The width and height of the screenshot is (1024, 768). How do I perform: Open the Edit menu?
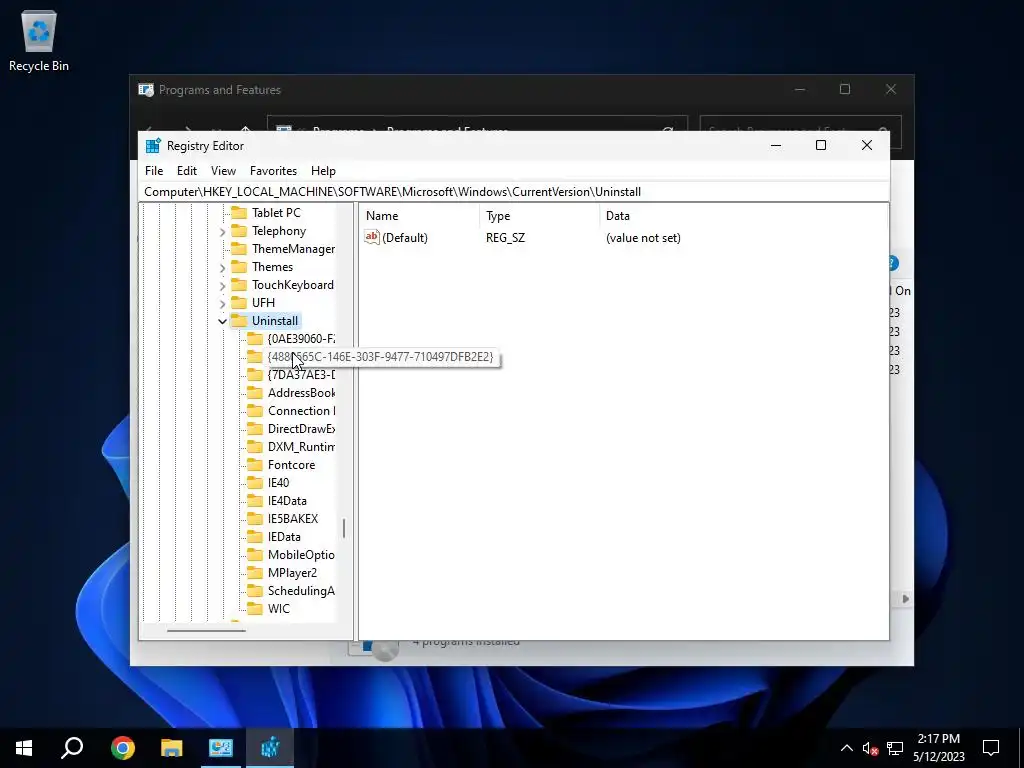coord(187,170)
